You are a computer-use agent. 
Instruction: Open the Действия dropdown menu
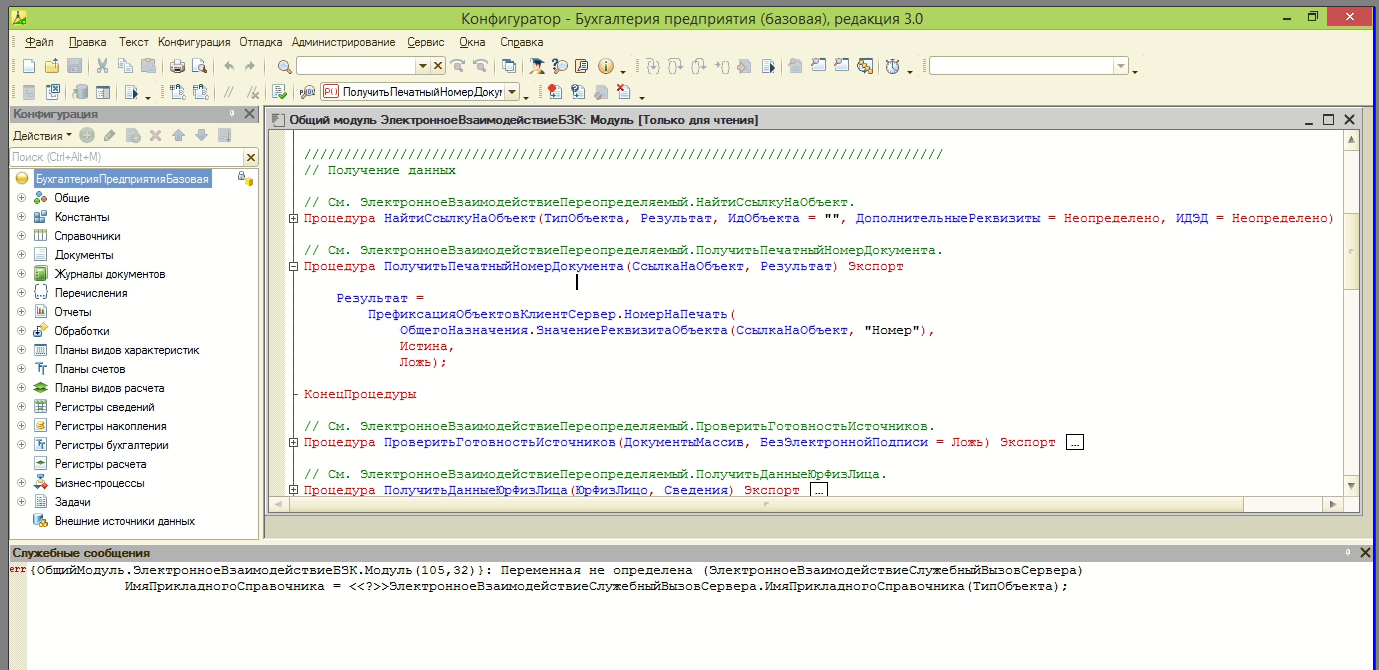click(41, 135)
